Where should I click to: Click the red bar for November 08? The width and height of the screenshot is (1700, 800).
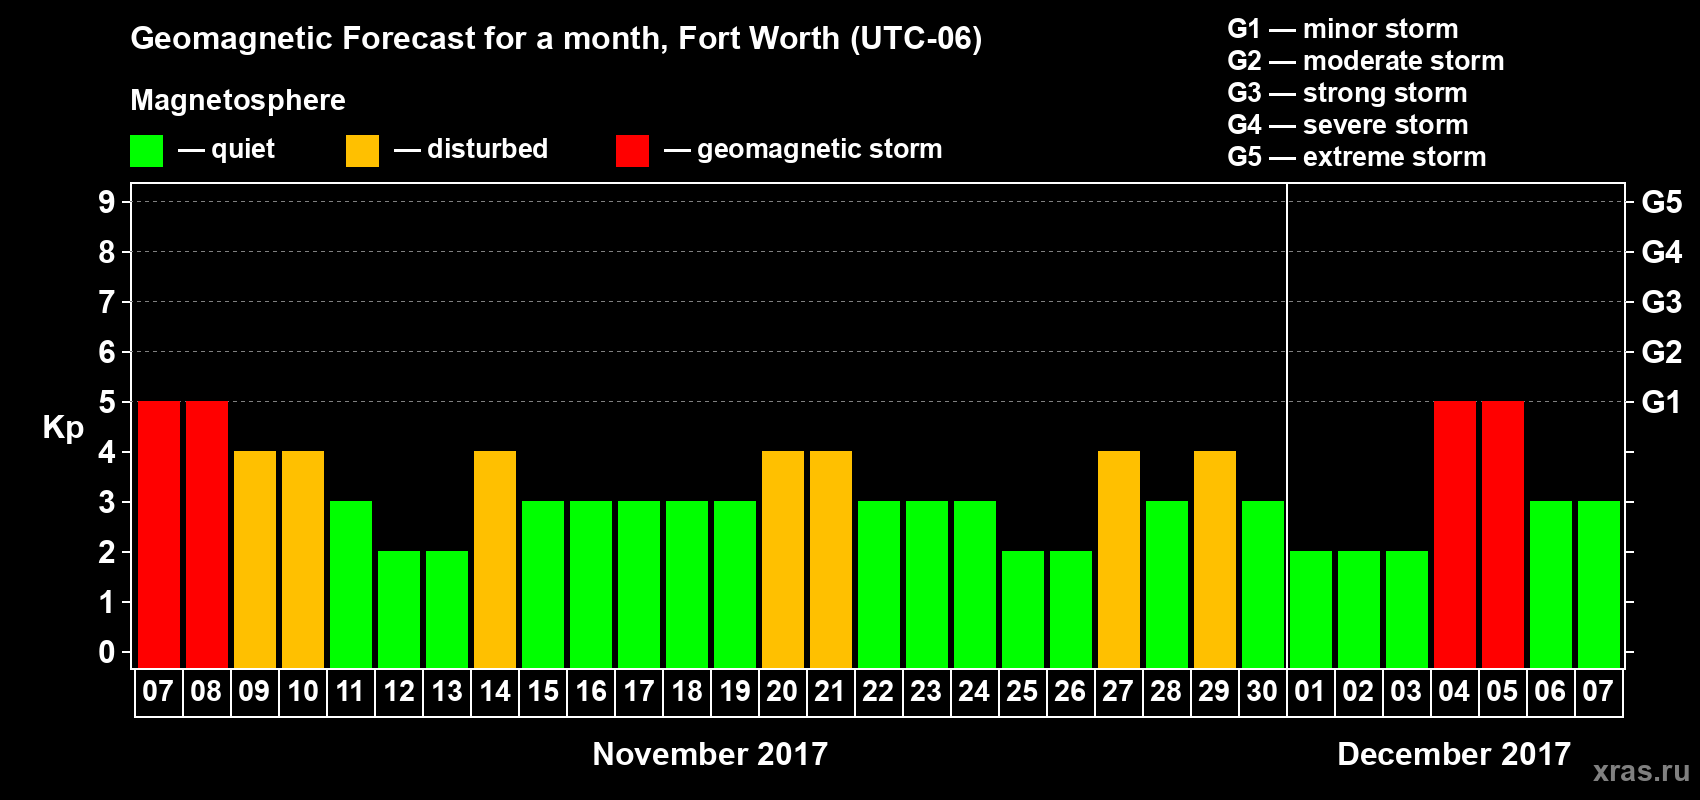[x=207, y=534]
